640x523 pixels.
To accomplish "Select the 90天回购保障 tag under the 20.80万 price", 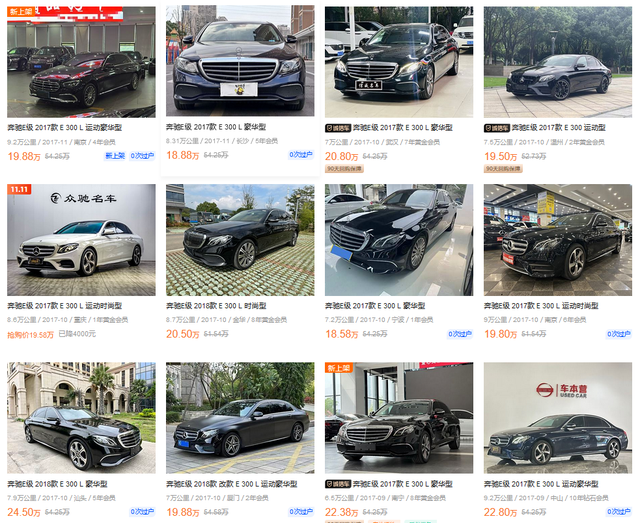I will (x=344, y=169).
